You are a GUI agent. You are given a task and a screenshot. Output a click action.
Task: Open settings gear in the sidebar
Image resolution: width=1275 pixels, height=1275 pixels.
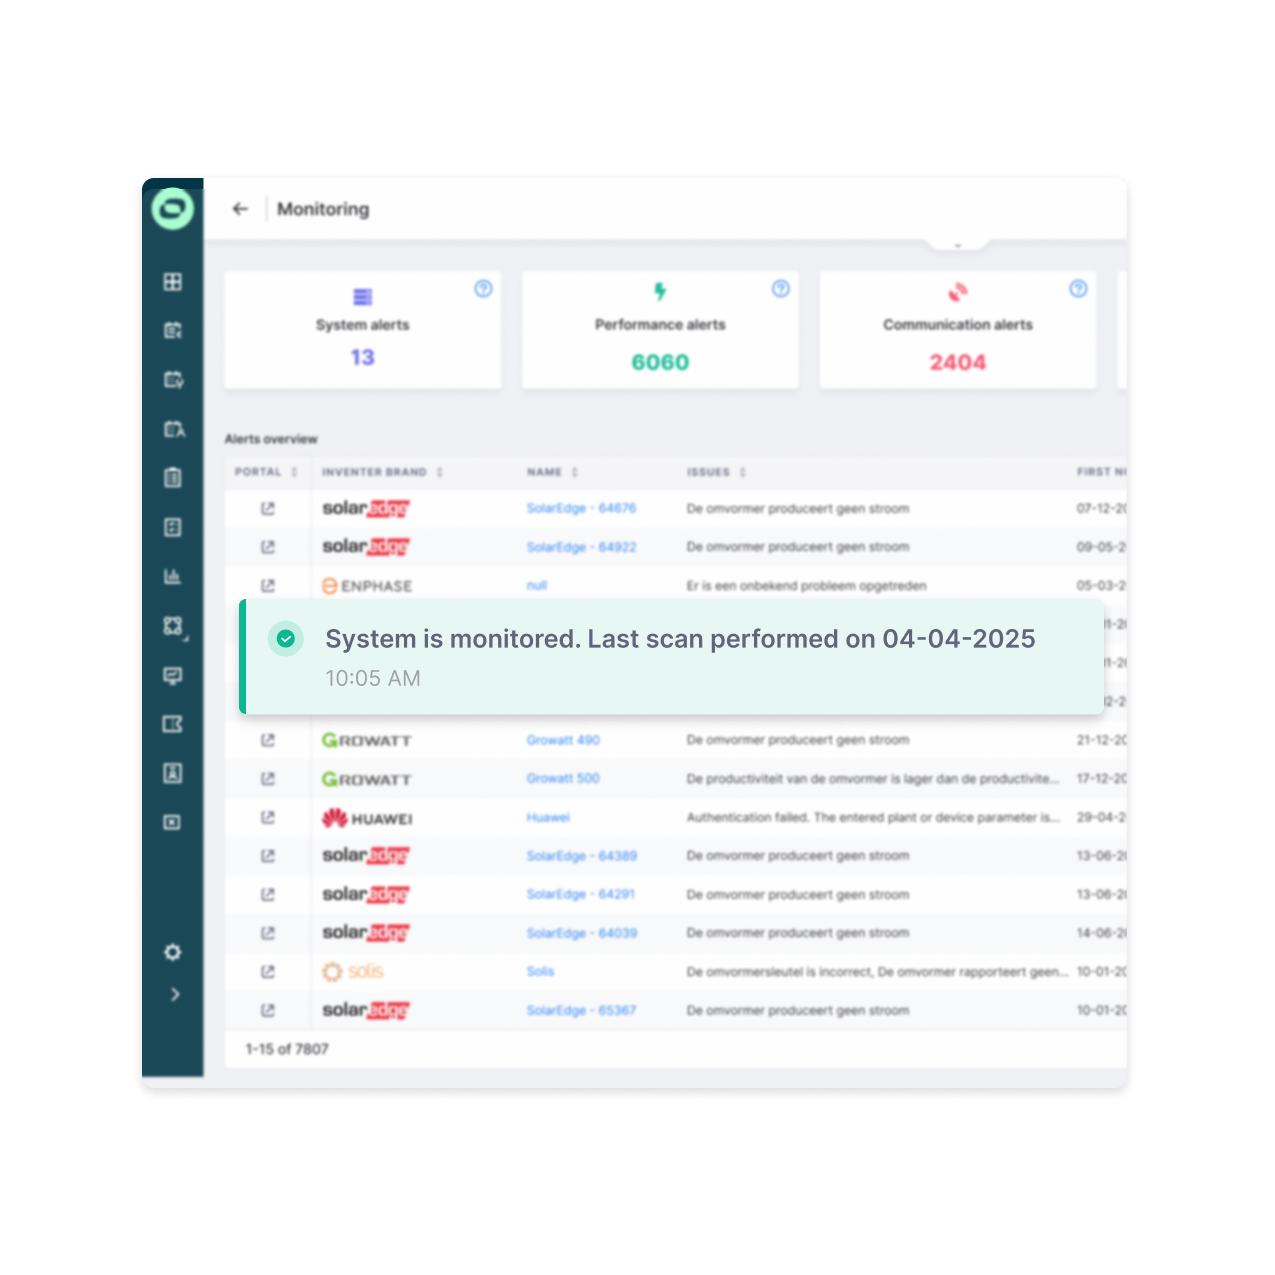[x=173, y=952]
